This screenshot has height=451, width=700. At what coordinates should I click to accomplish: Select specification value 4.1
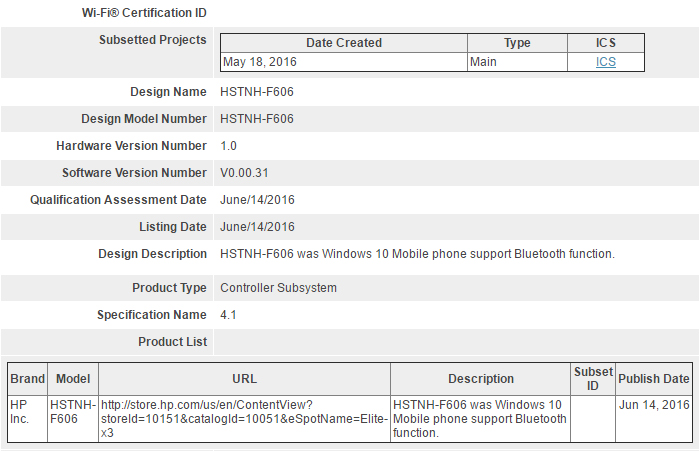(x=228, y=315)
